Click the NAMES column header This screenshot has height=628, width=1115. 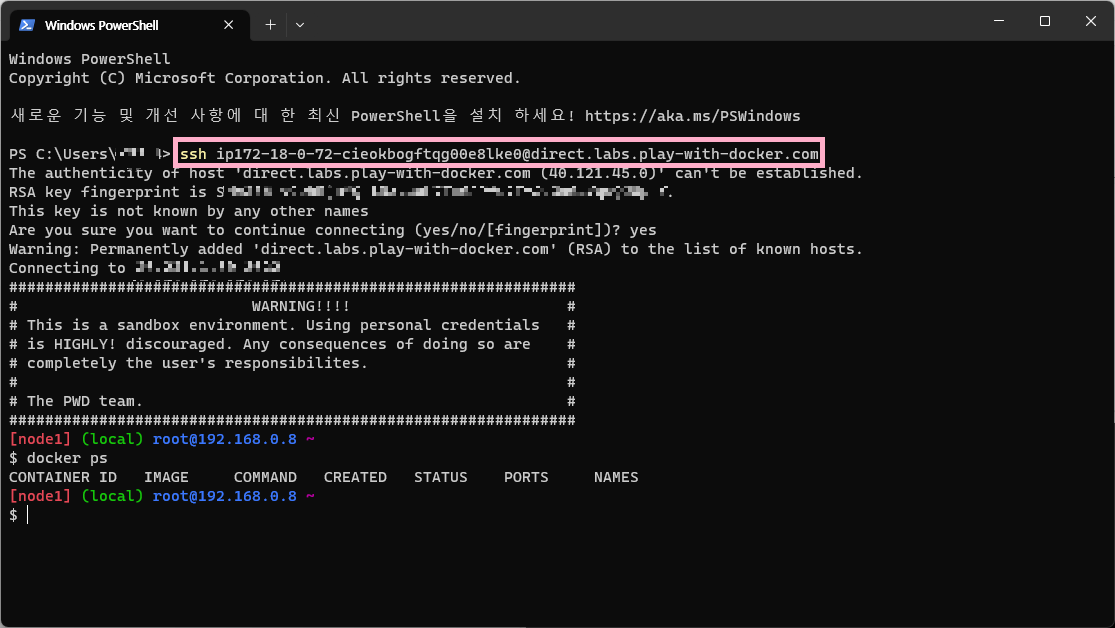pyautogui.click(x=616, y=477)
